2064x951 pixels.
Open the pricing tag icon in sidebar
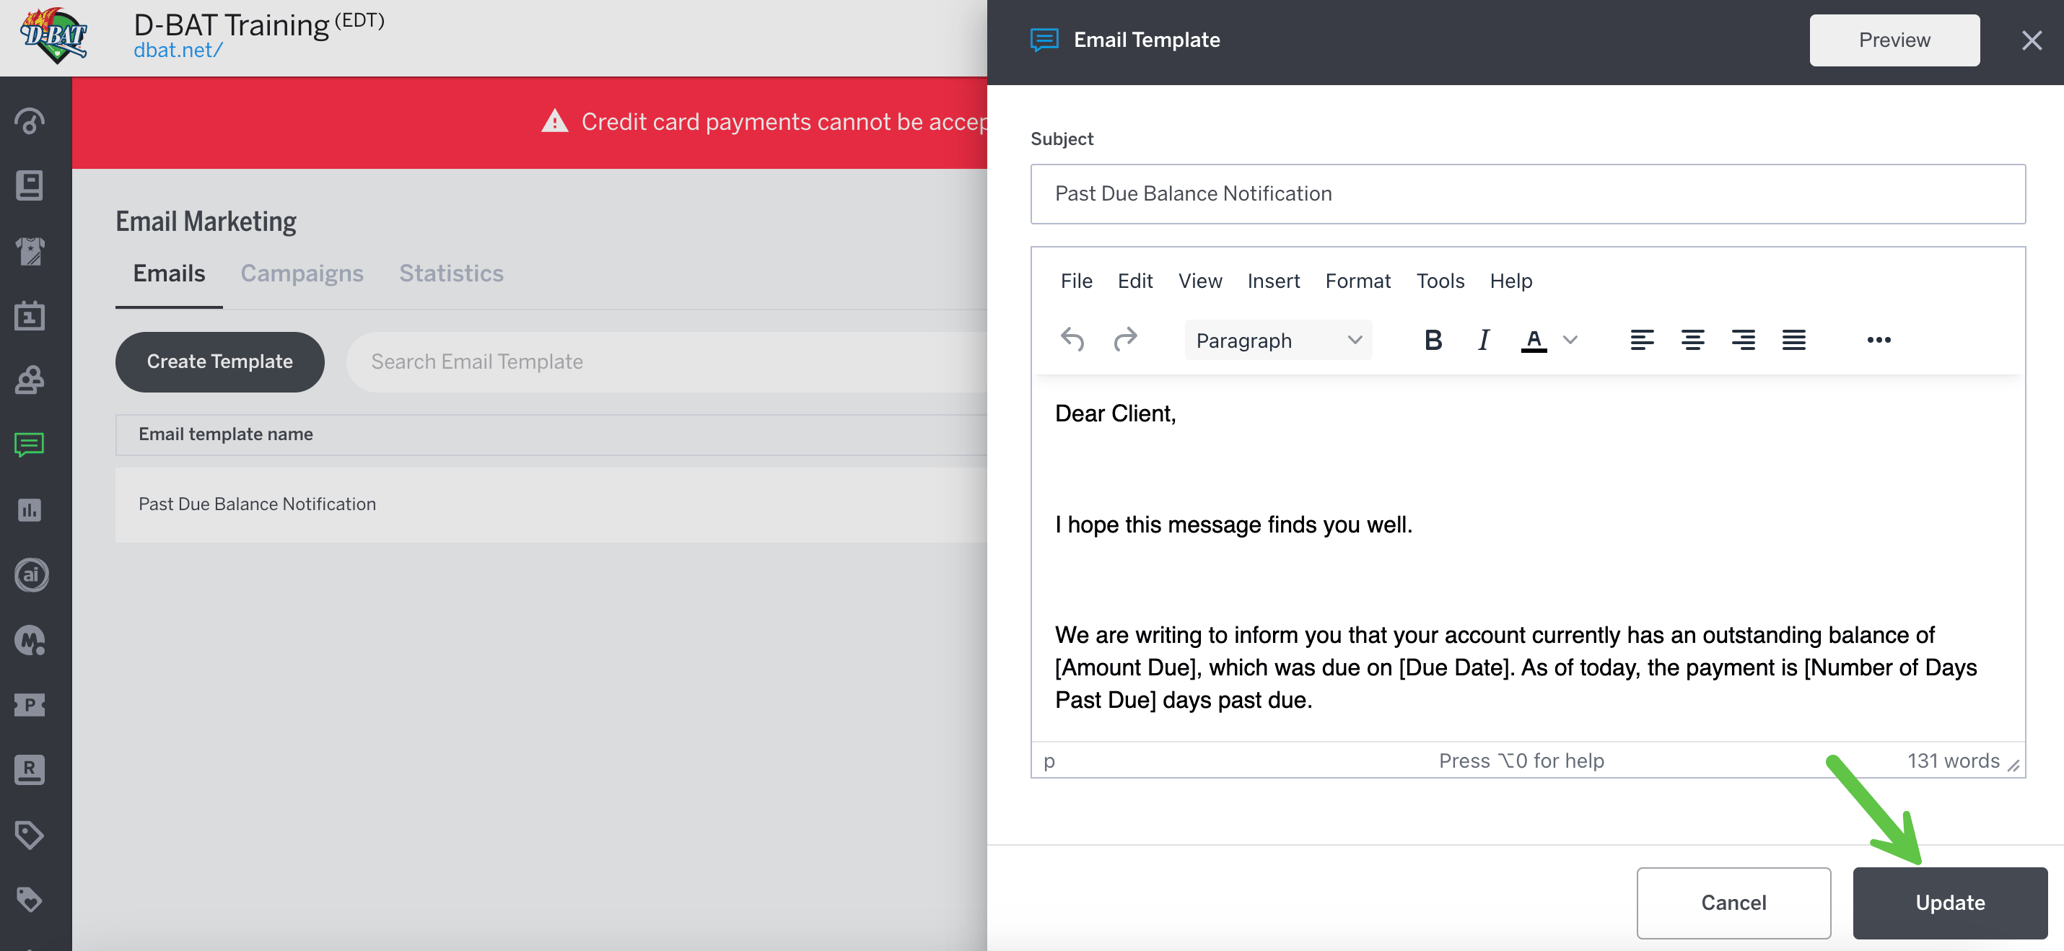click(x=31, y=835)
